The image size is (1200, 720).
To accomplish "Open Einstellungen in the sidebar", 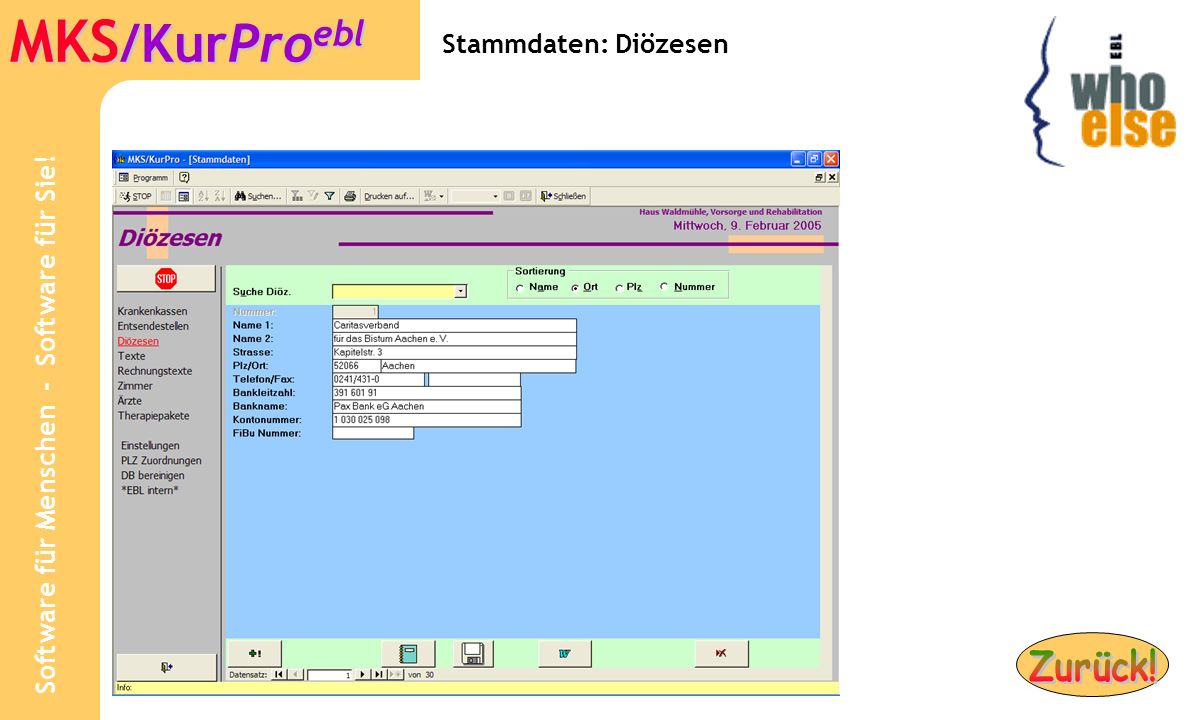I will [150, 445].
